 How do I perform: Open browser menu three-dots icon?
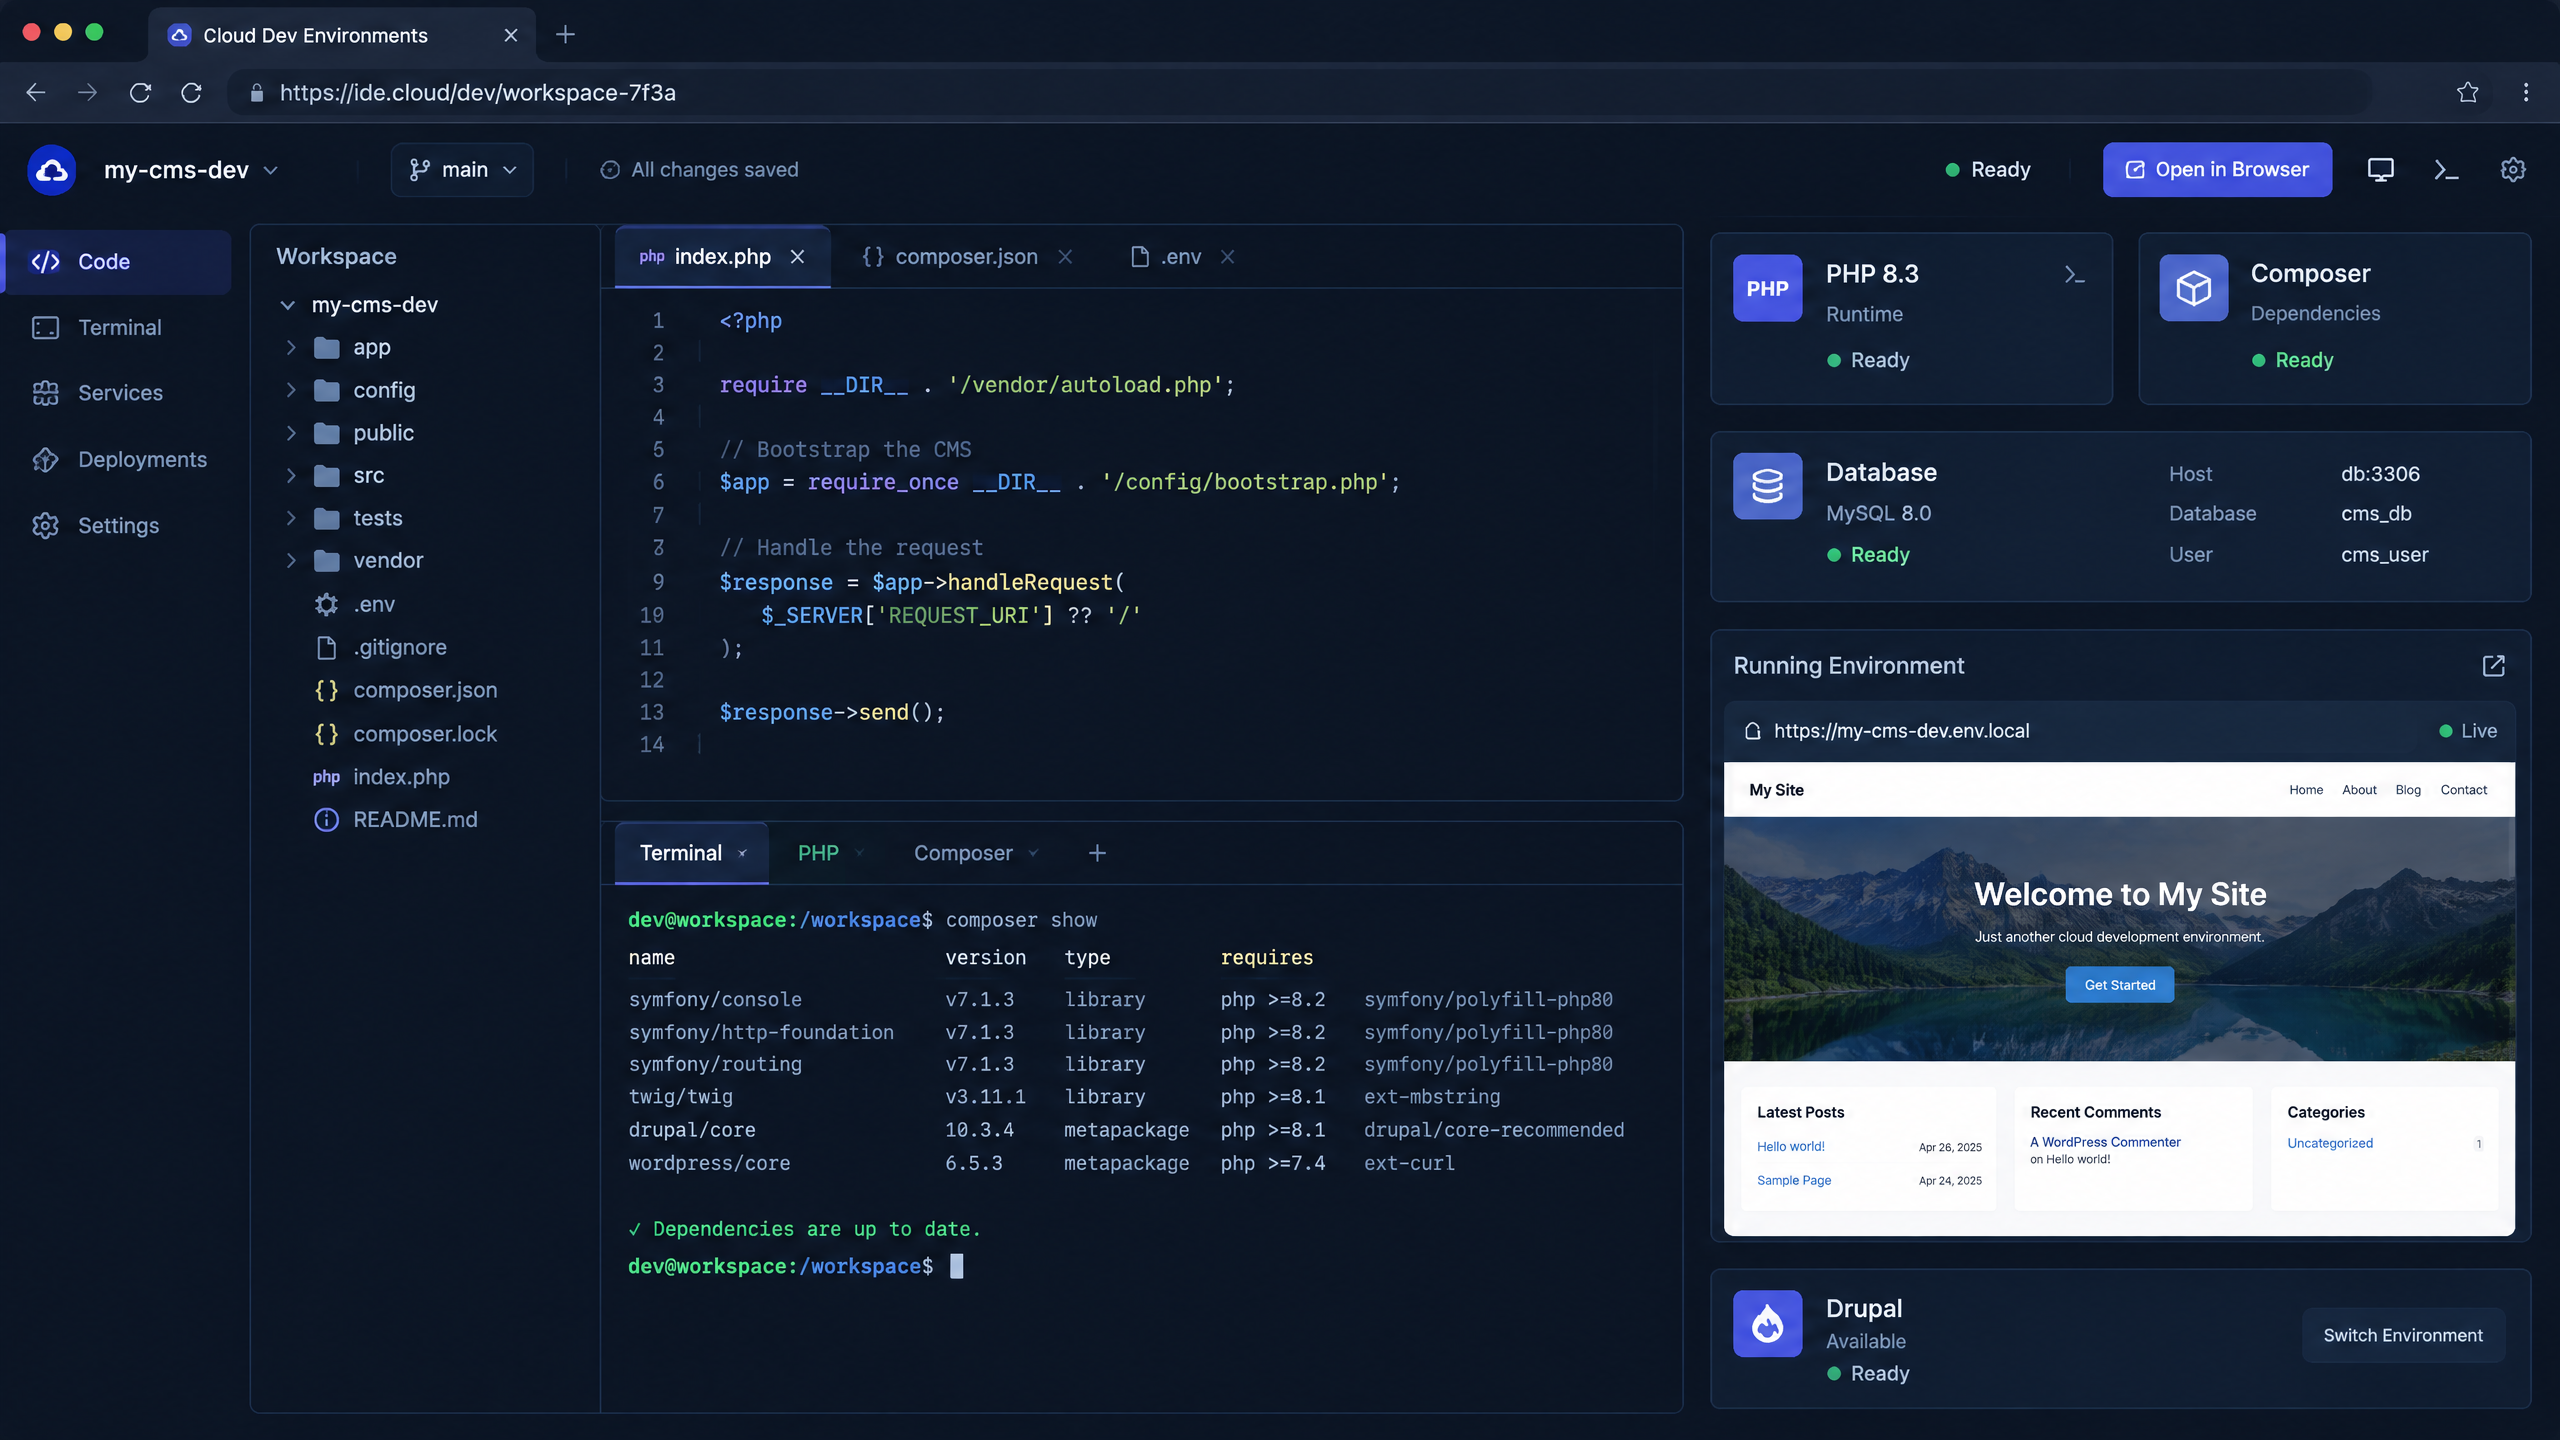tap(2526, 92)
